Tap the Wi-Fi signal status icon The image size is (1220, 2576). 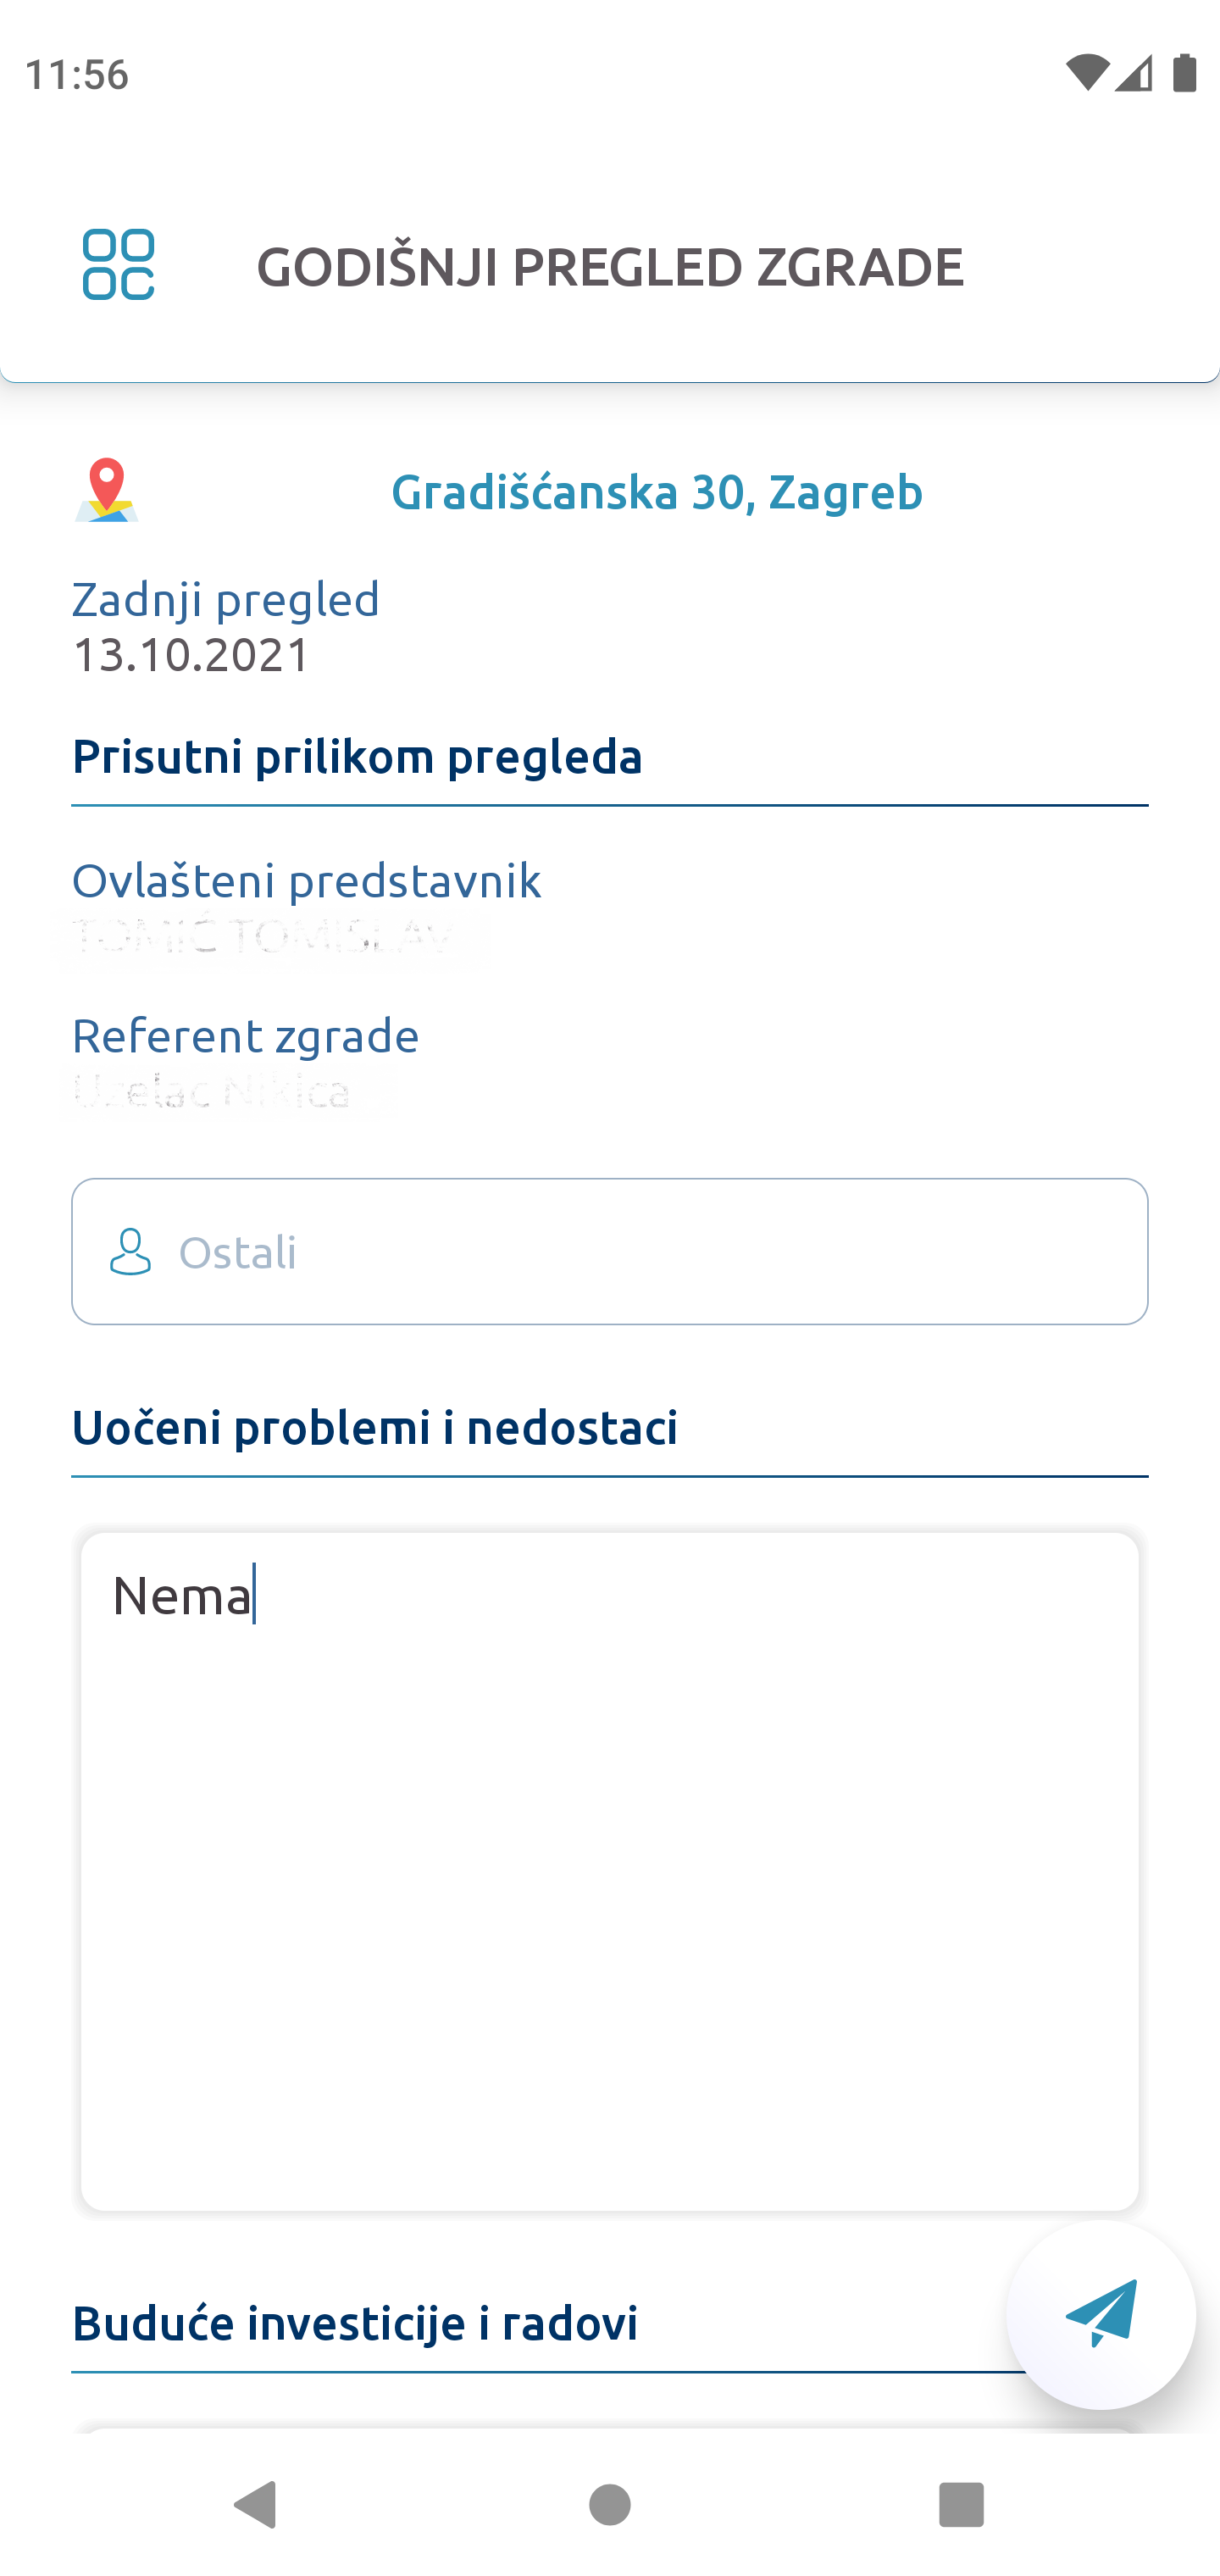point(1087,73)
